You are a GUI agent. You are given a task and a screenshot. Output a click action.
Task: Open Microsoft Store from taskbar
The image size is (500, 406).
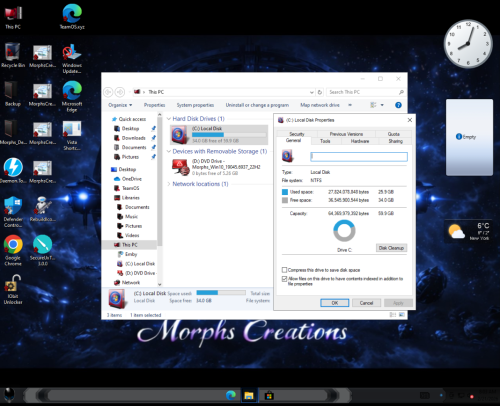tap(269, 396)
